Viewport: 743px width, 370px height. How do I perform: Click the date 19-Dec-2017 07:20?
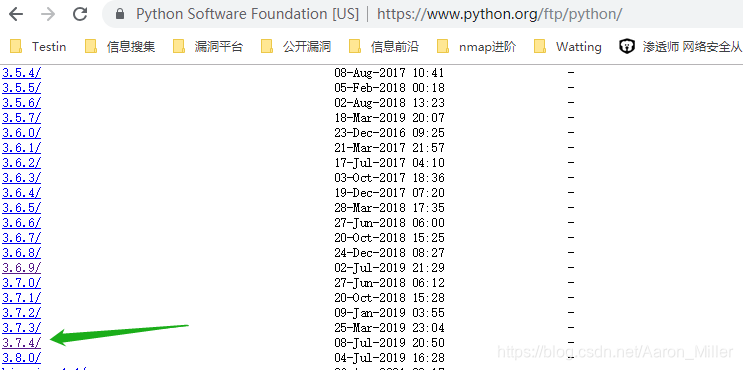click(x=389, y=193)
